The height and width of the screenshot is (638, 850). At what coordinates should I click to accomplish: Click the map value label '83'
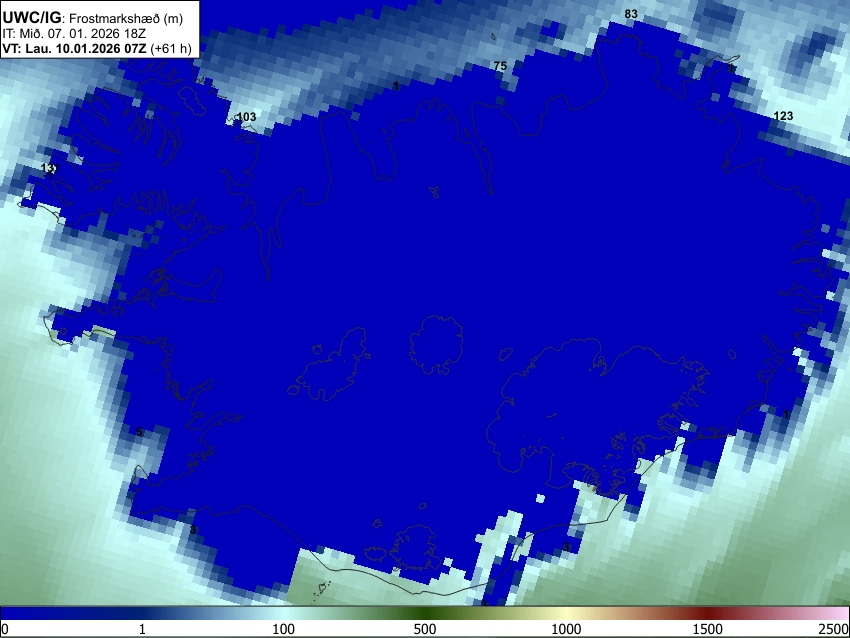pos(631,14)
